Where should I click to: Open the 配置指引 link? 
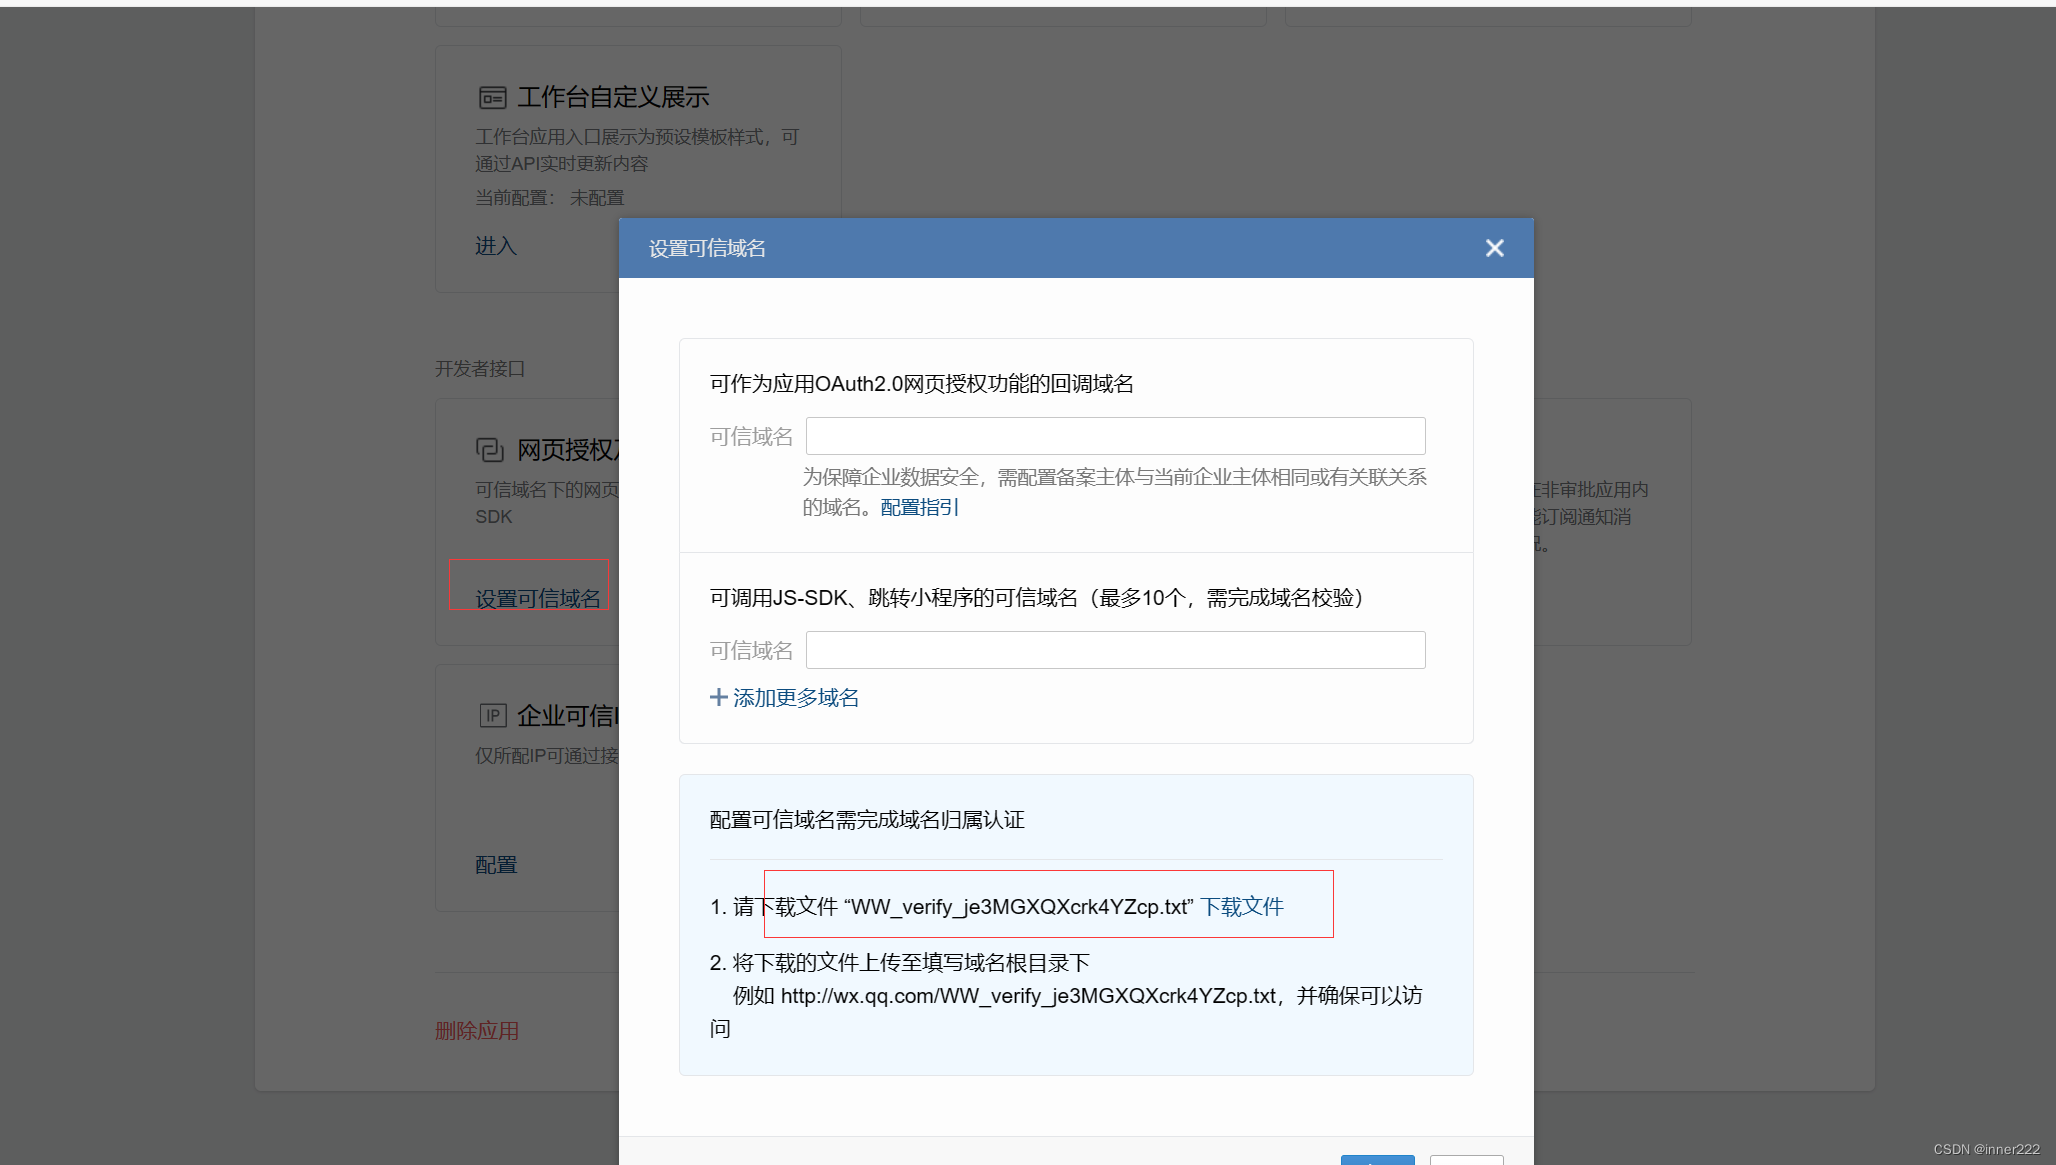919,507
